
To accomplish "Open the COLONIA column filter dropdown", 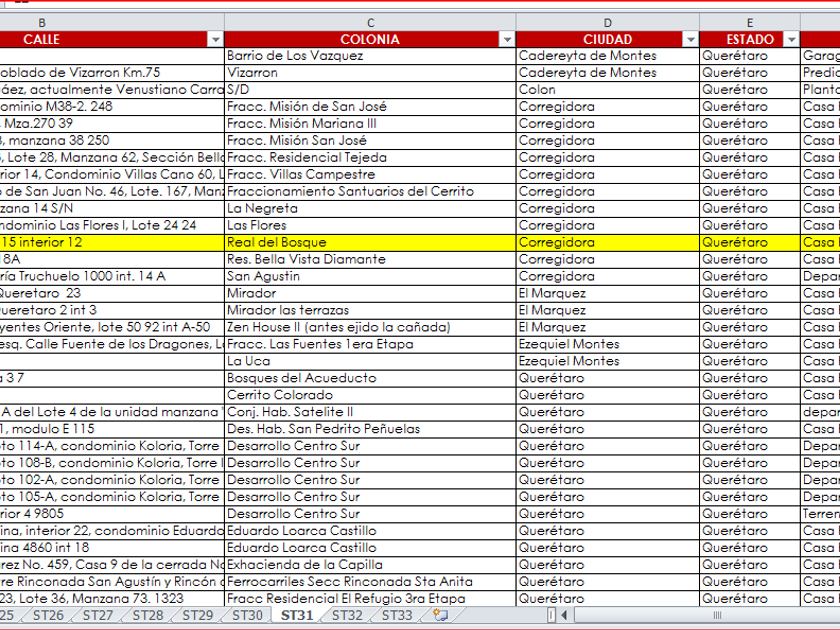I will (x=507, y=40).
